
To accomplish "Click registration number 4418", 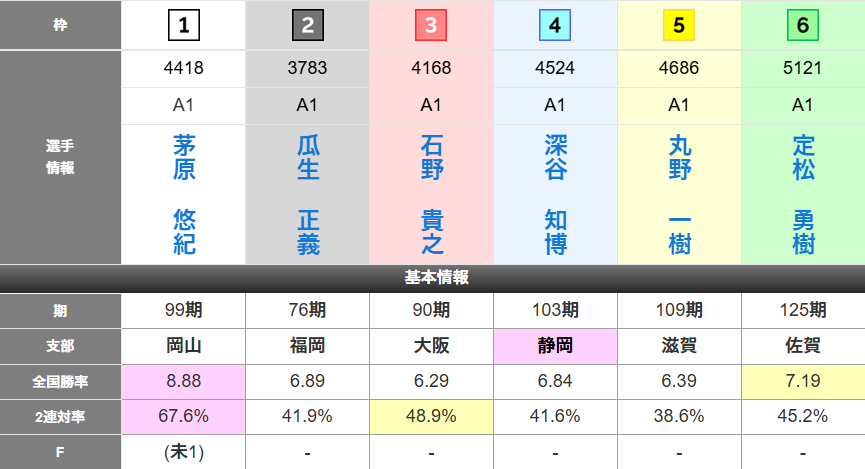I will click(x=184, y=69).
